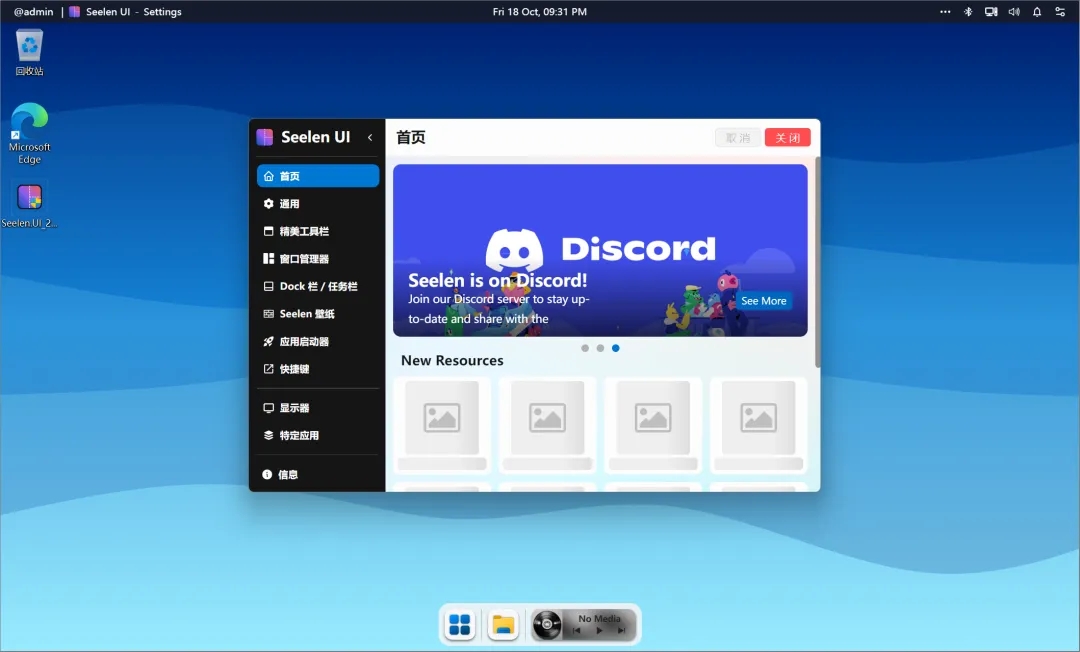The width and height of the screenshot is (1080, 652).
Task: Click the Bluetooth icon in the top bar
Action: tap(968, 11)
